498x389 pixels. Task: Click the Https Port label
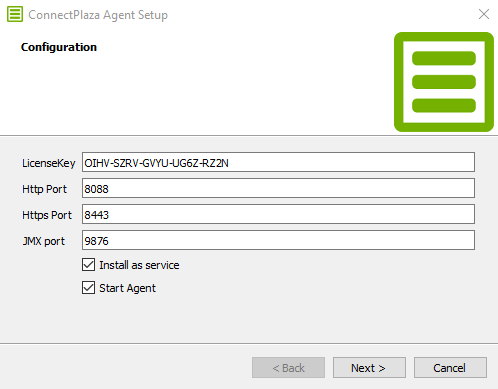(x=47, y=215)
